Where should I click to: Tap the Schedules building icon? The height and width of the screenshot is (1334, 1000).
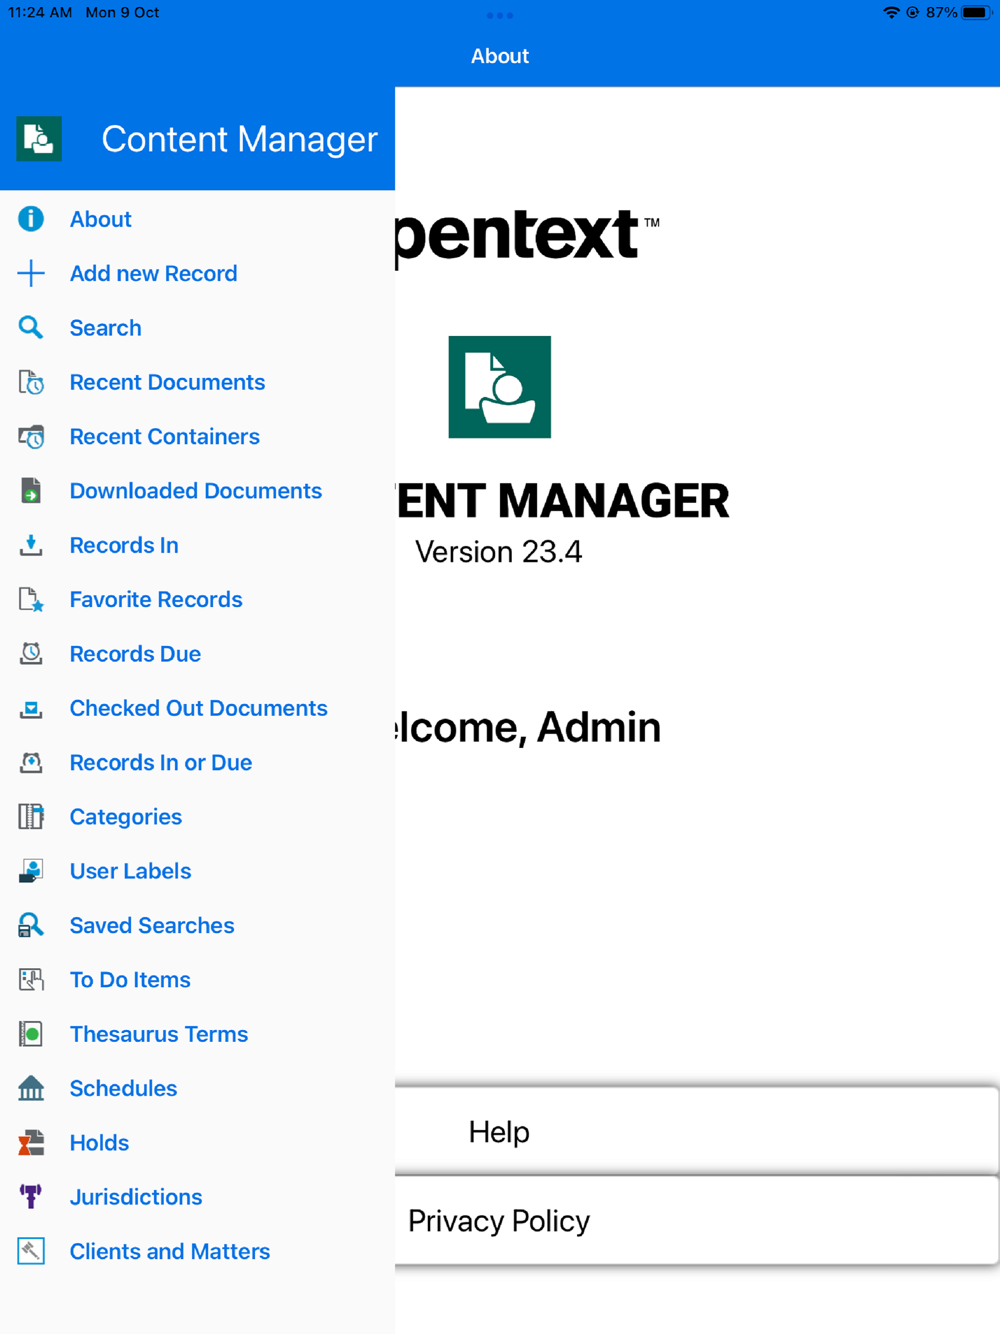coord(31,1088)
